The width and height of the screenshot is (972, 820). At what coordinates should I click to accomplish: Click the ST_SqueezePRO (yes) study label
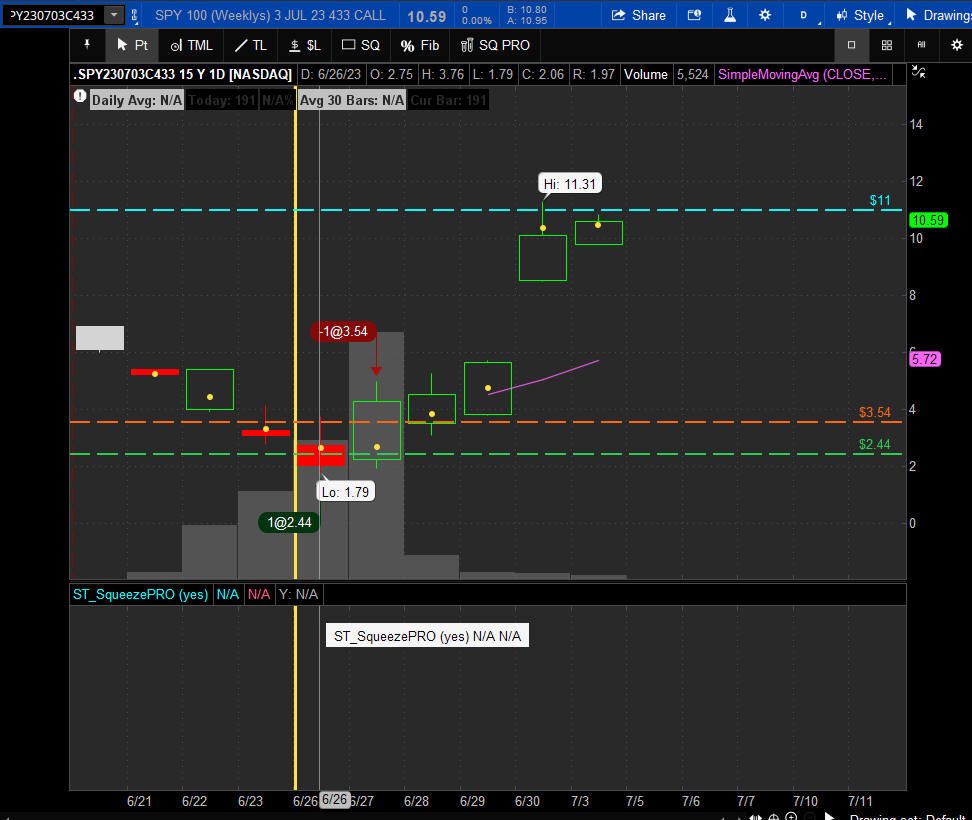coord(141,594)
